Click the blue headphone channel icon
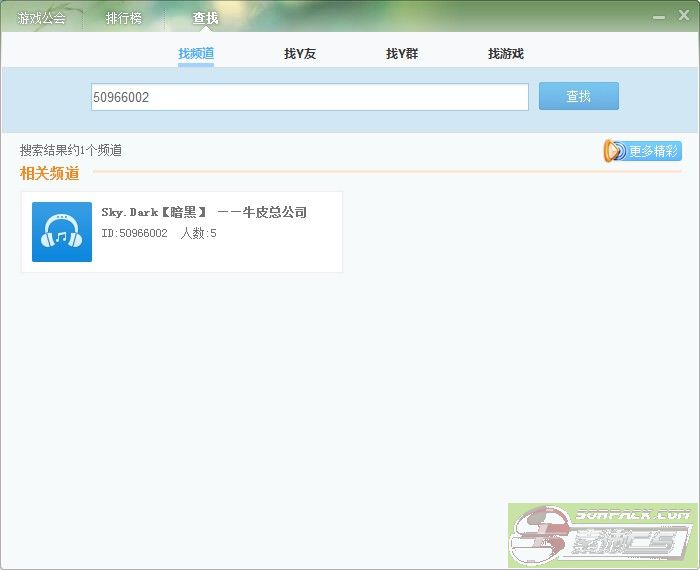 pyautogui.click(x=62, y=232)
